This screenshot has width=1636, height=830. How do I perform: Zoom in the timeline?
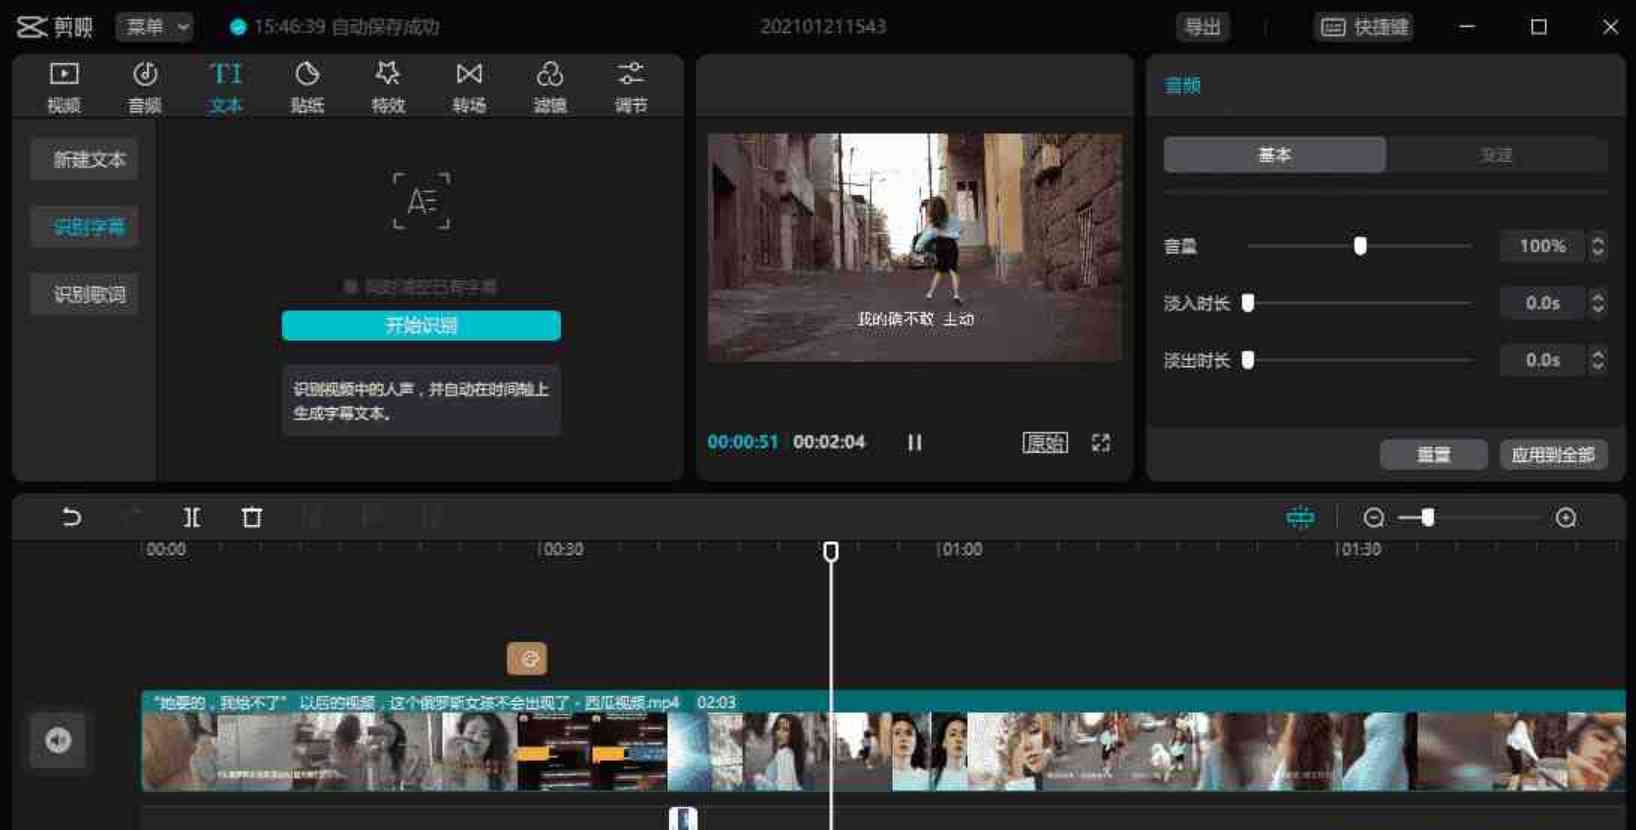coord(1566,517)
